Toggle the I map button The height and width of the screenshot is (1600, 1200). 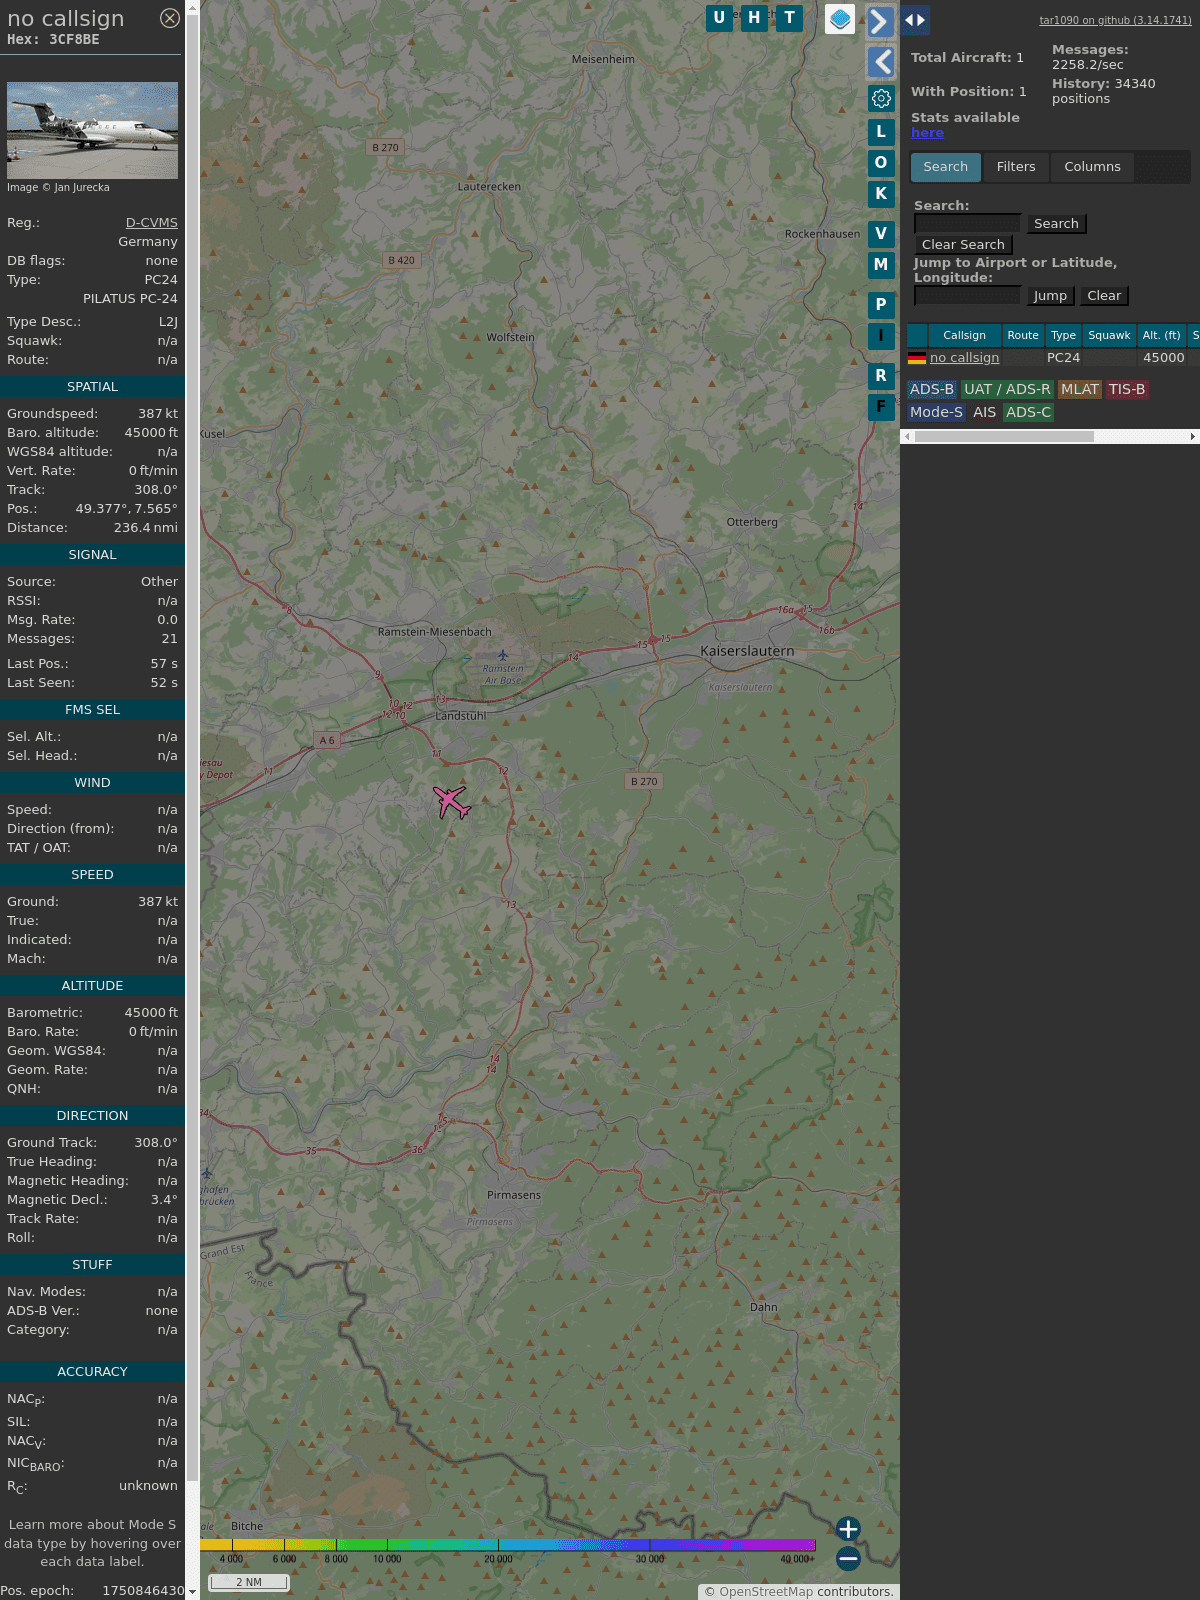[x=881, y=335]
